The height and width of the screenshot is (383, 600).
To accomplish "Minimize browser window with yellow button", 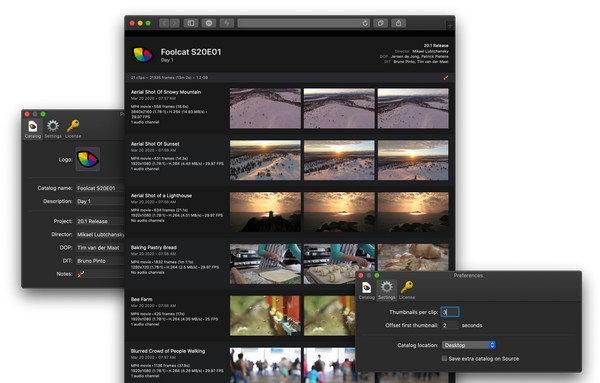I will (140, 23).
